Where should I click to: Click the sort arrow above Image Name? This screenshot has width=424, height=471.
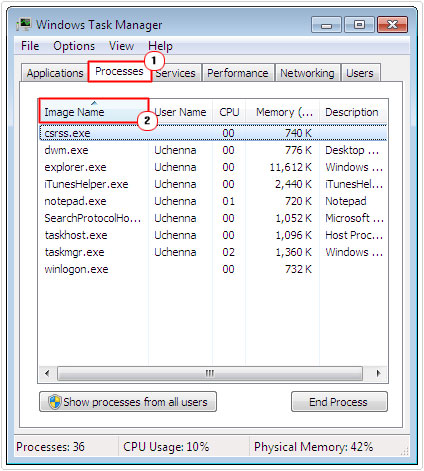tap(94, 103)
